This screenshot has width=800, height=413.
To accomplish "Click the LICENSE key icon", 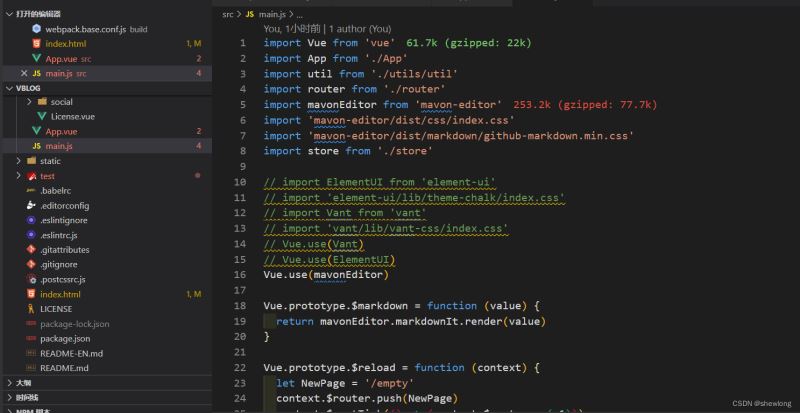I will pos(31,309).
